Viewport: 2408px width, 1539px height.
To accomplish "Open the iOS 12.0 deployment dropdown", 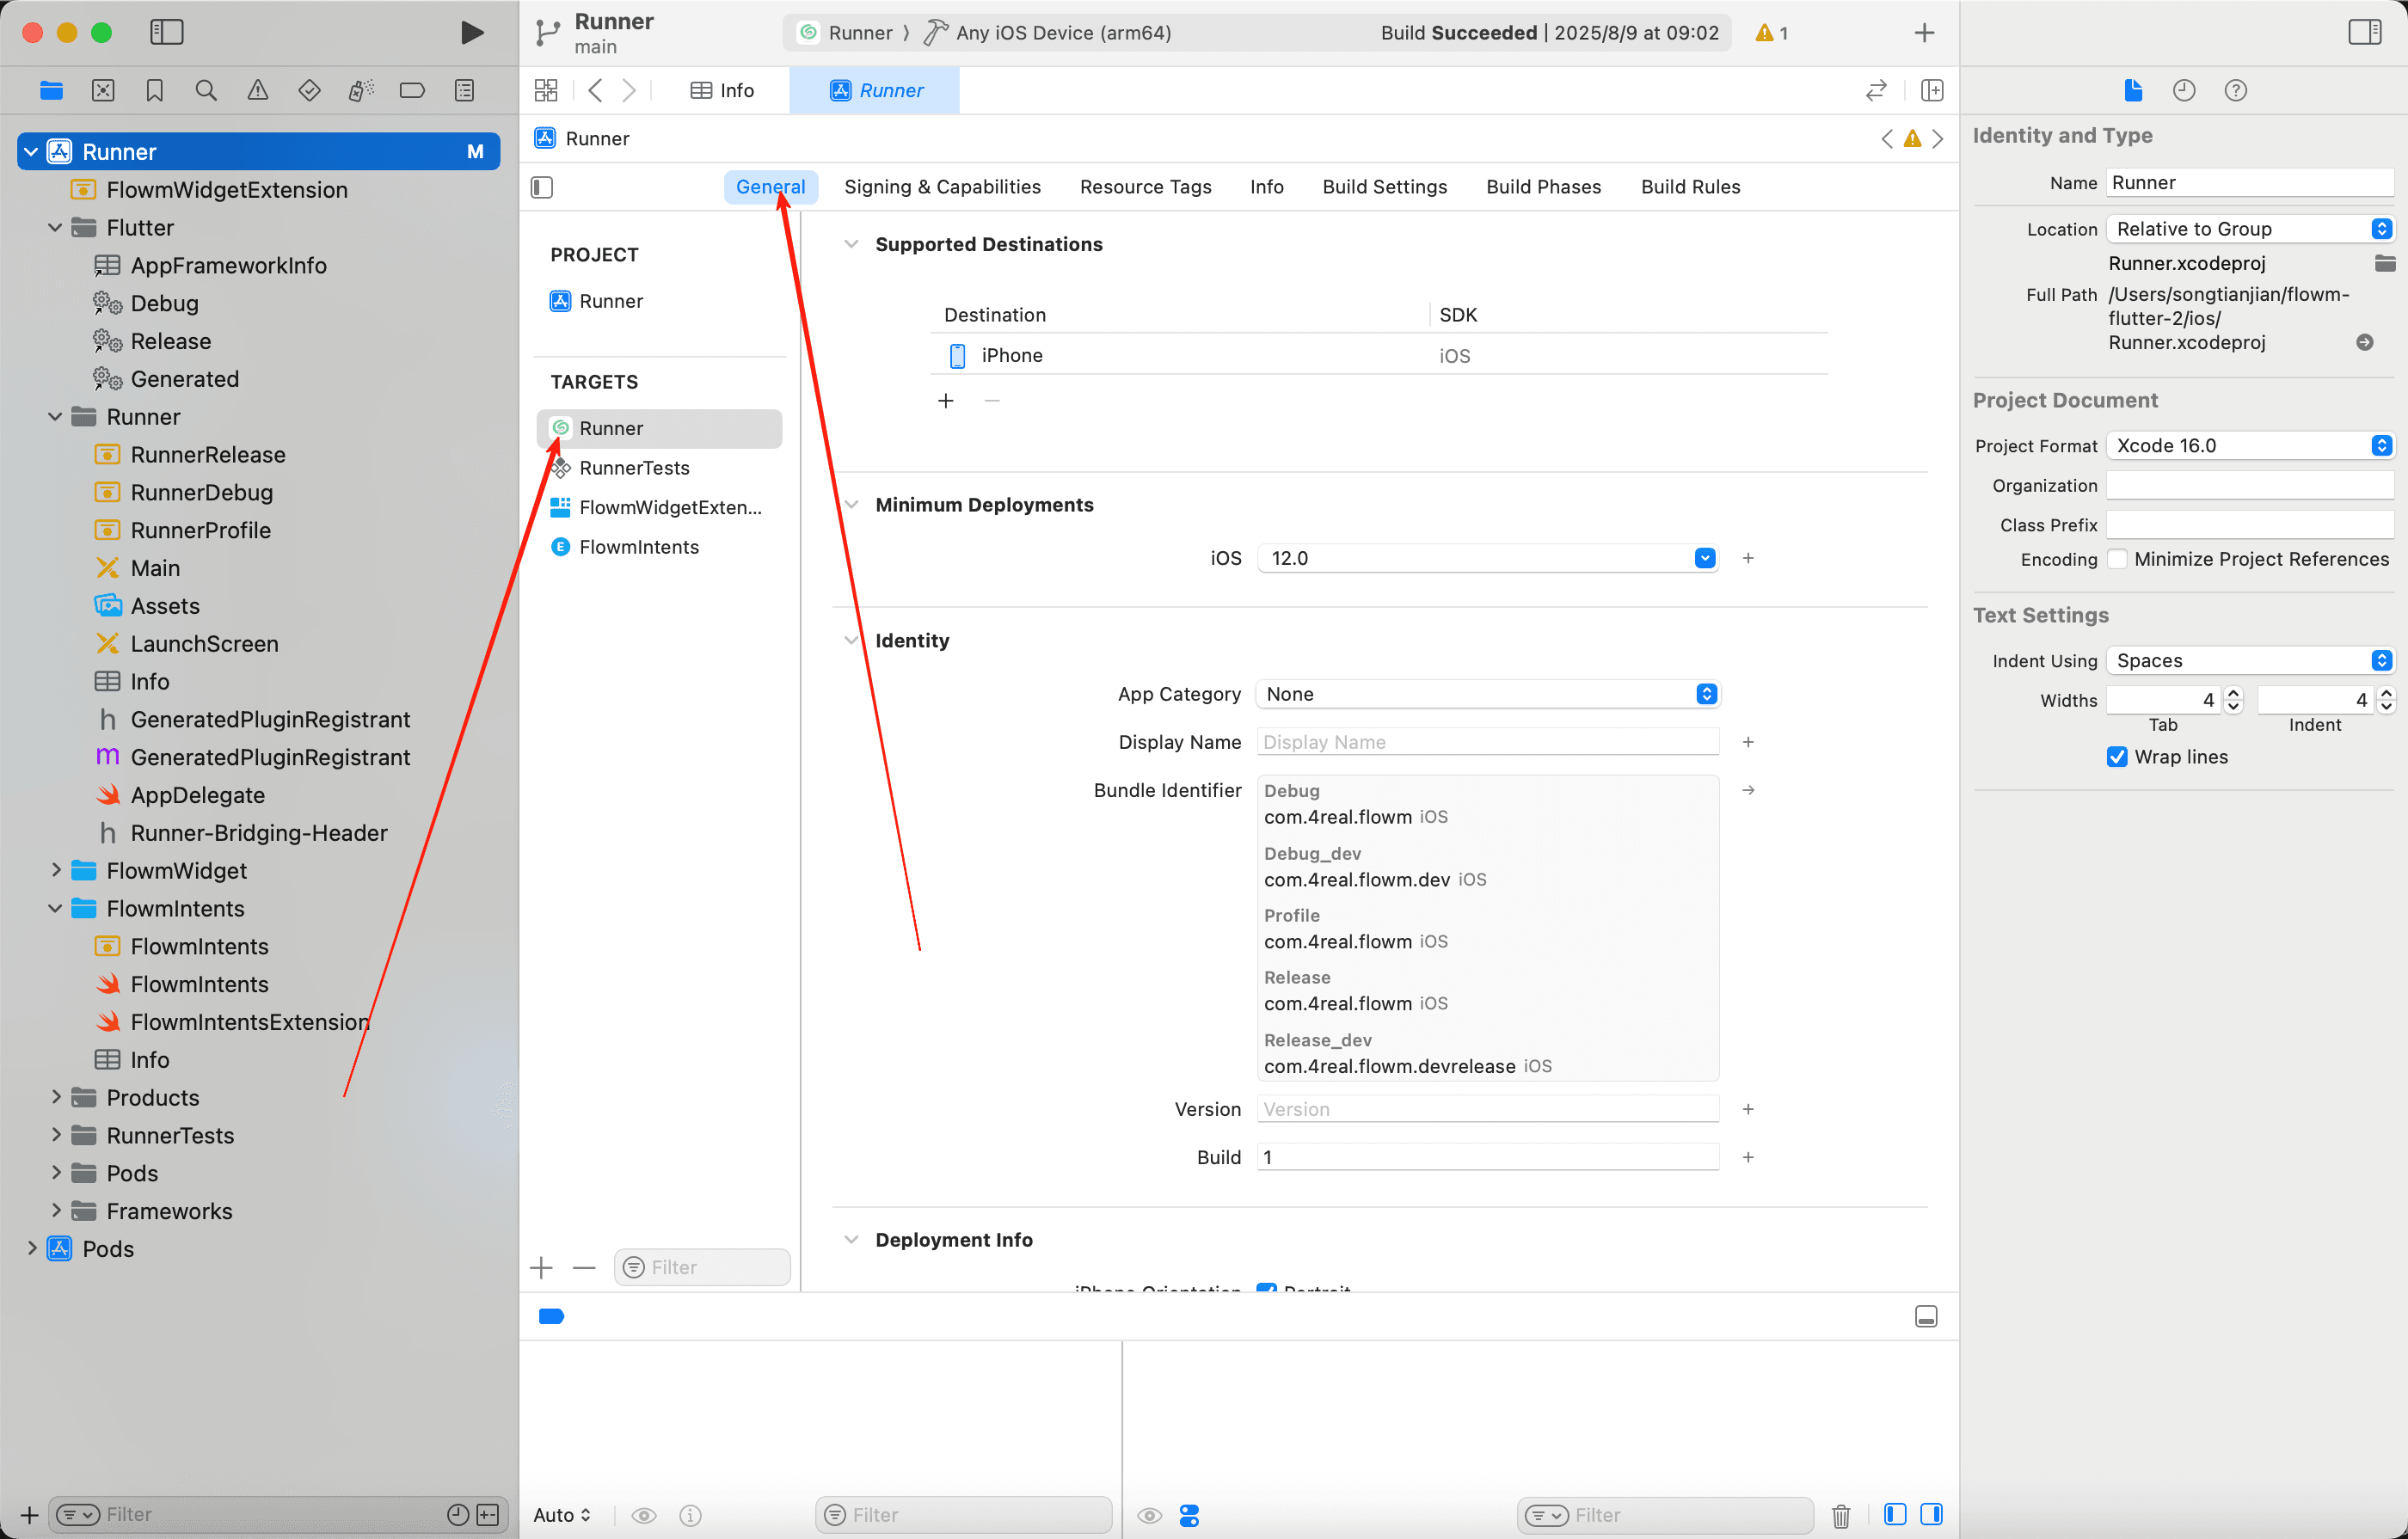I will [1705, 558].
